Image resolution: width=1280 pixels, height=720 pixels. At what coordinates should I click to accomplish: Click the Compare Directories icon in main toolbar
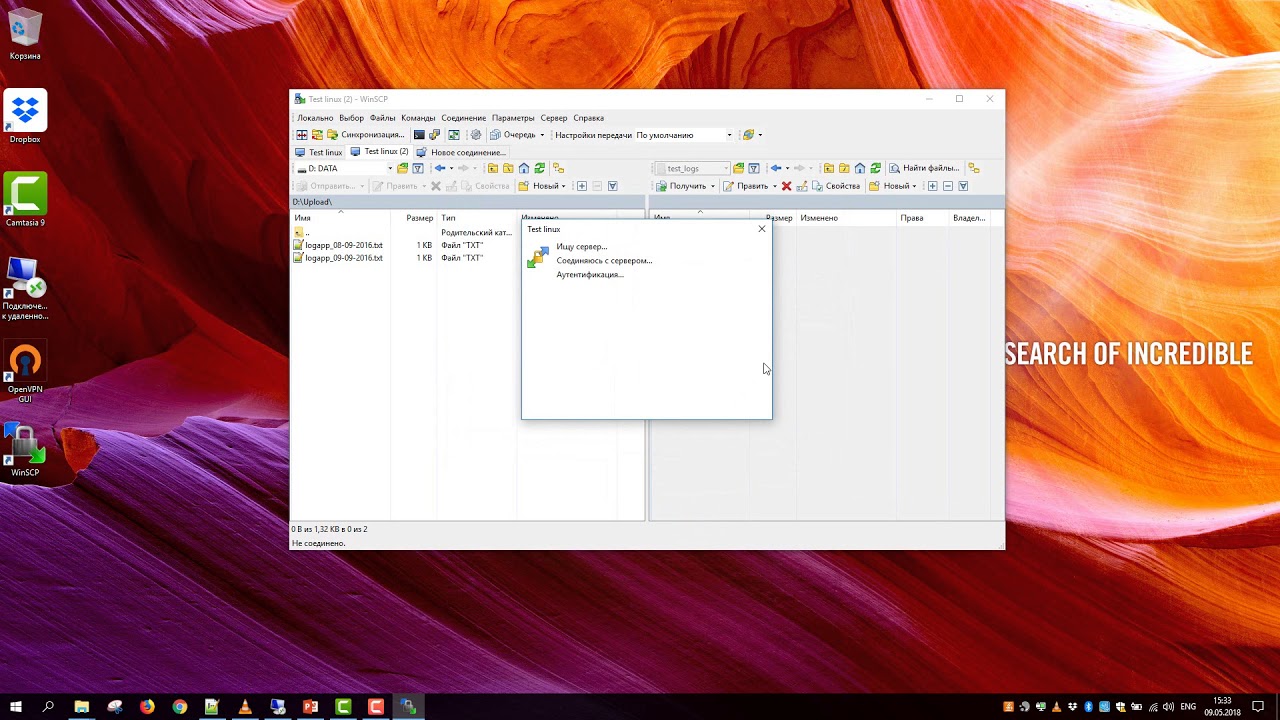click(x=302, y=135)
